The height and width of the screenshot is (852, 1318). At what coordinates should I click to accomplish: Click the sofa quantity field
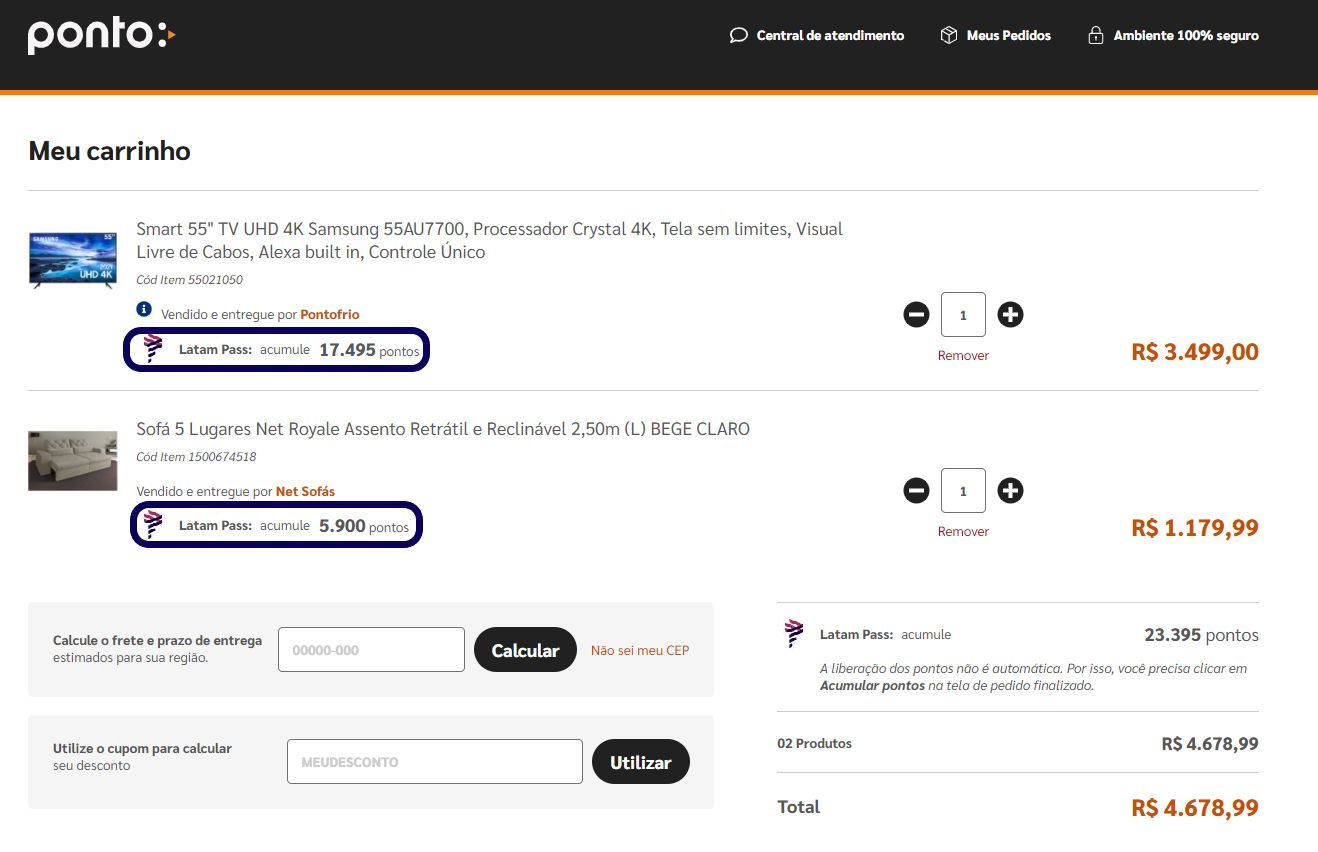[x=963, y=491]
